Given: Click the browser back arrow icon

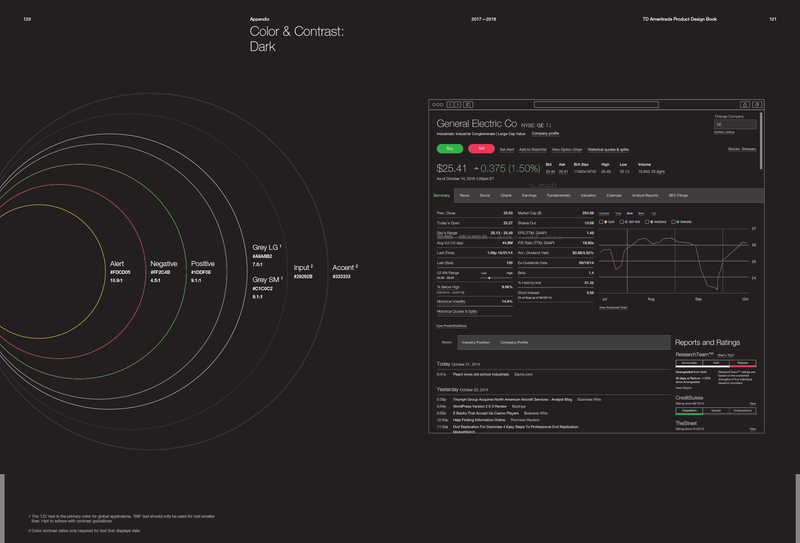Looking at the screenshot, I should click(x=449, y=104).
